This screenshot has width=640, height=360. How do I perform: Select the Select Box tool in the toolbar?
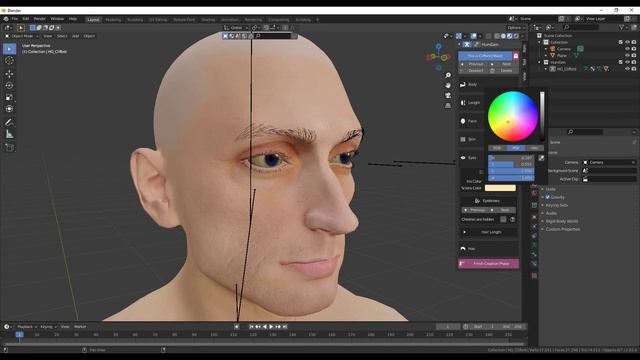pyautogui.click(x=9, y=49)
